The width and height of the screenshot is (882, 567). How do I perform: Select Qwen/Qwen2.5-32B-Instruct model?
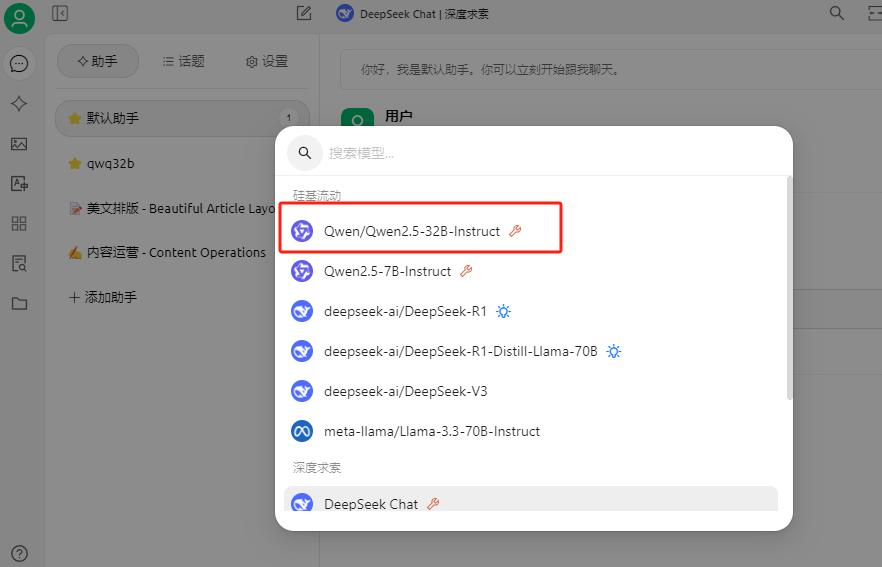tap(411, 231)
